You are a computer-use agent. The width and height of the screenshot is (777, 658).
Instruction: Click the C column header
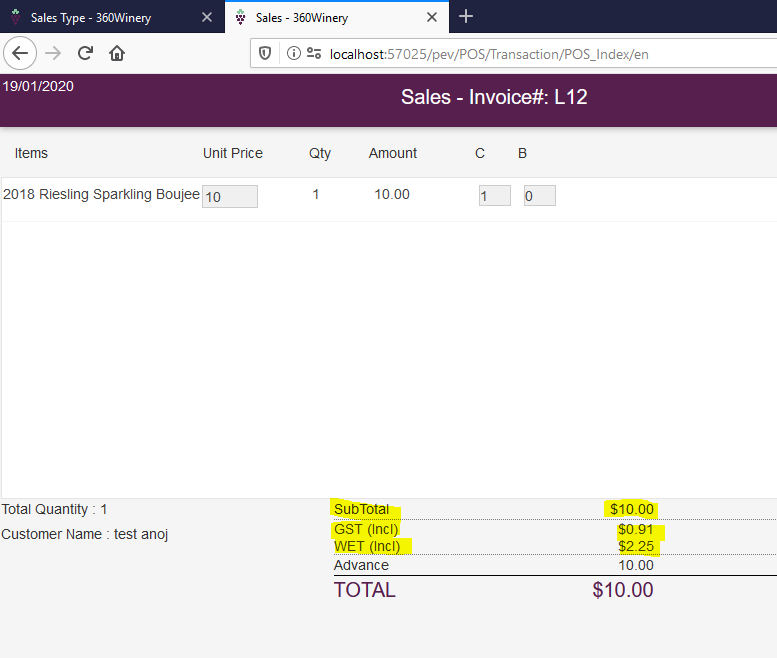point(480,153)
